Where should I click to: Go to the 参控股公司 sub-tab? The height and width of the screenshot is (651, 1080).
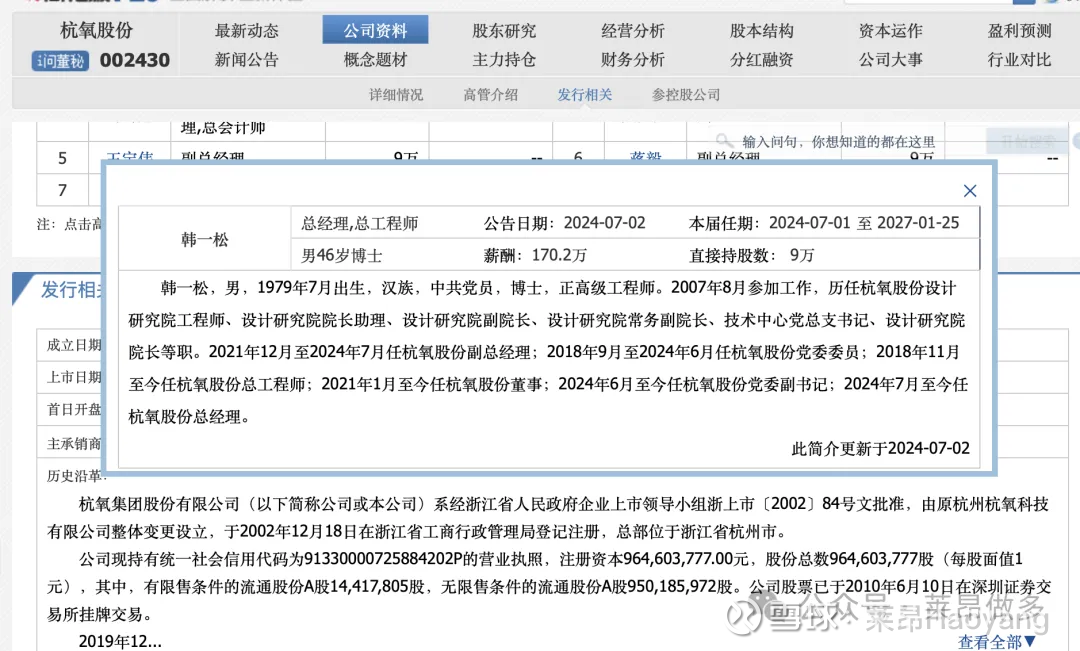(686, 94)
